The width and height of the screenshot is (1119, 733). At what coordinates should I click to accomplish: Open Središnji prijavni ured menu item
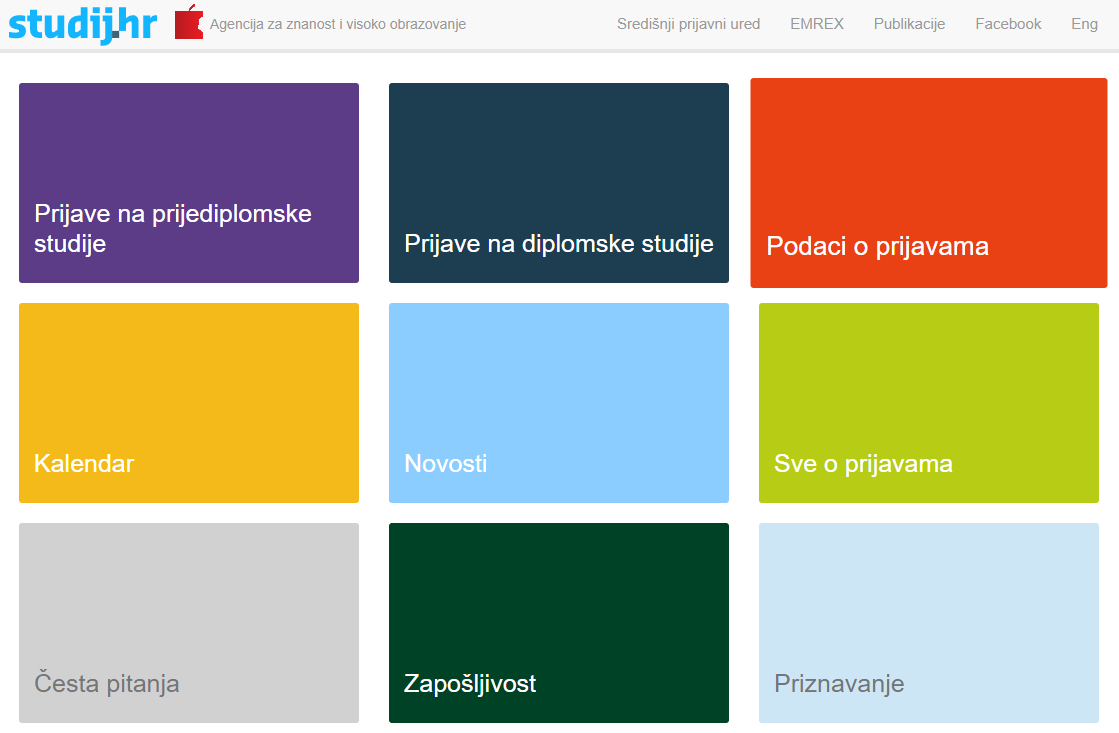pos(688,24)
